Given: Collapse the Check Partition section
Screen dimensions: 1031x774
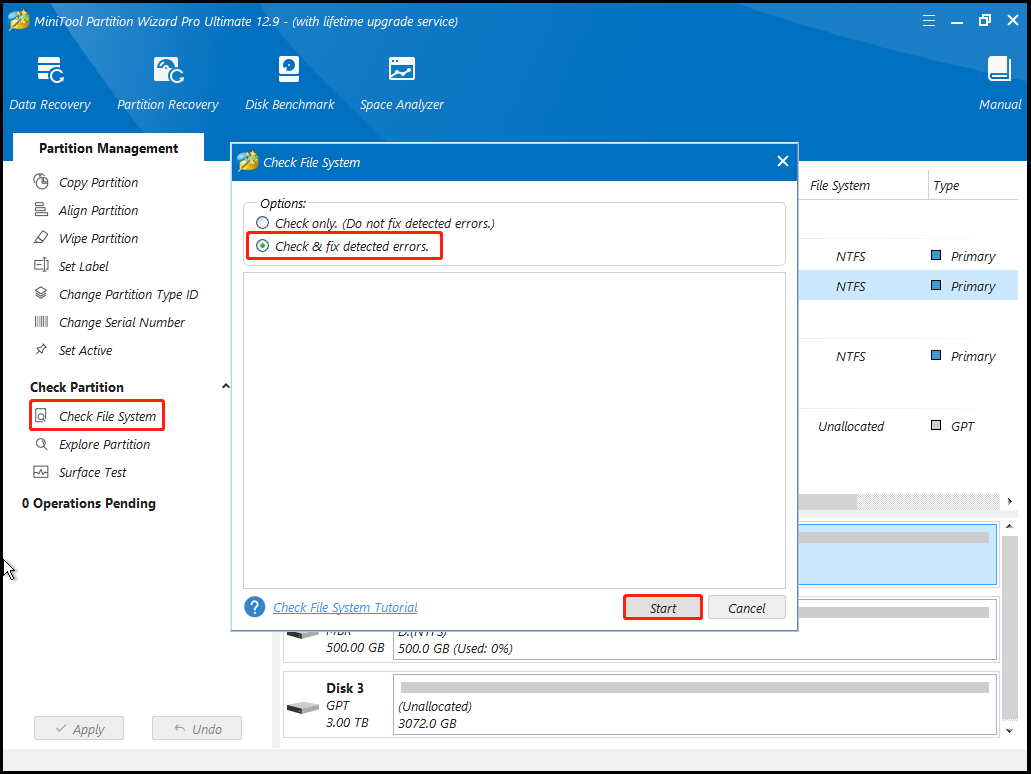Looking at the screenshot, I should click(226, 386).
